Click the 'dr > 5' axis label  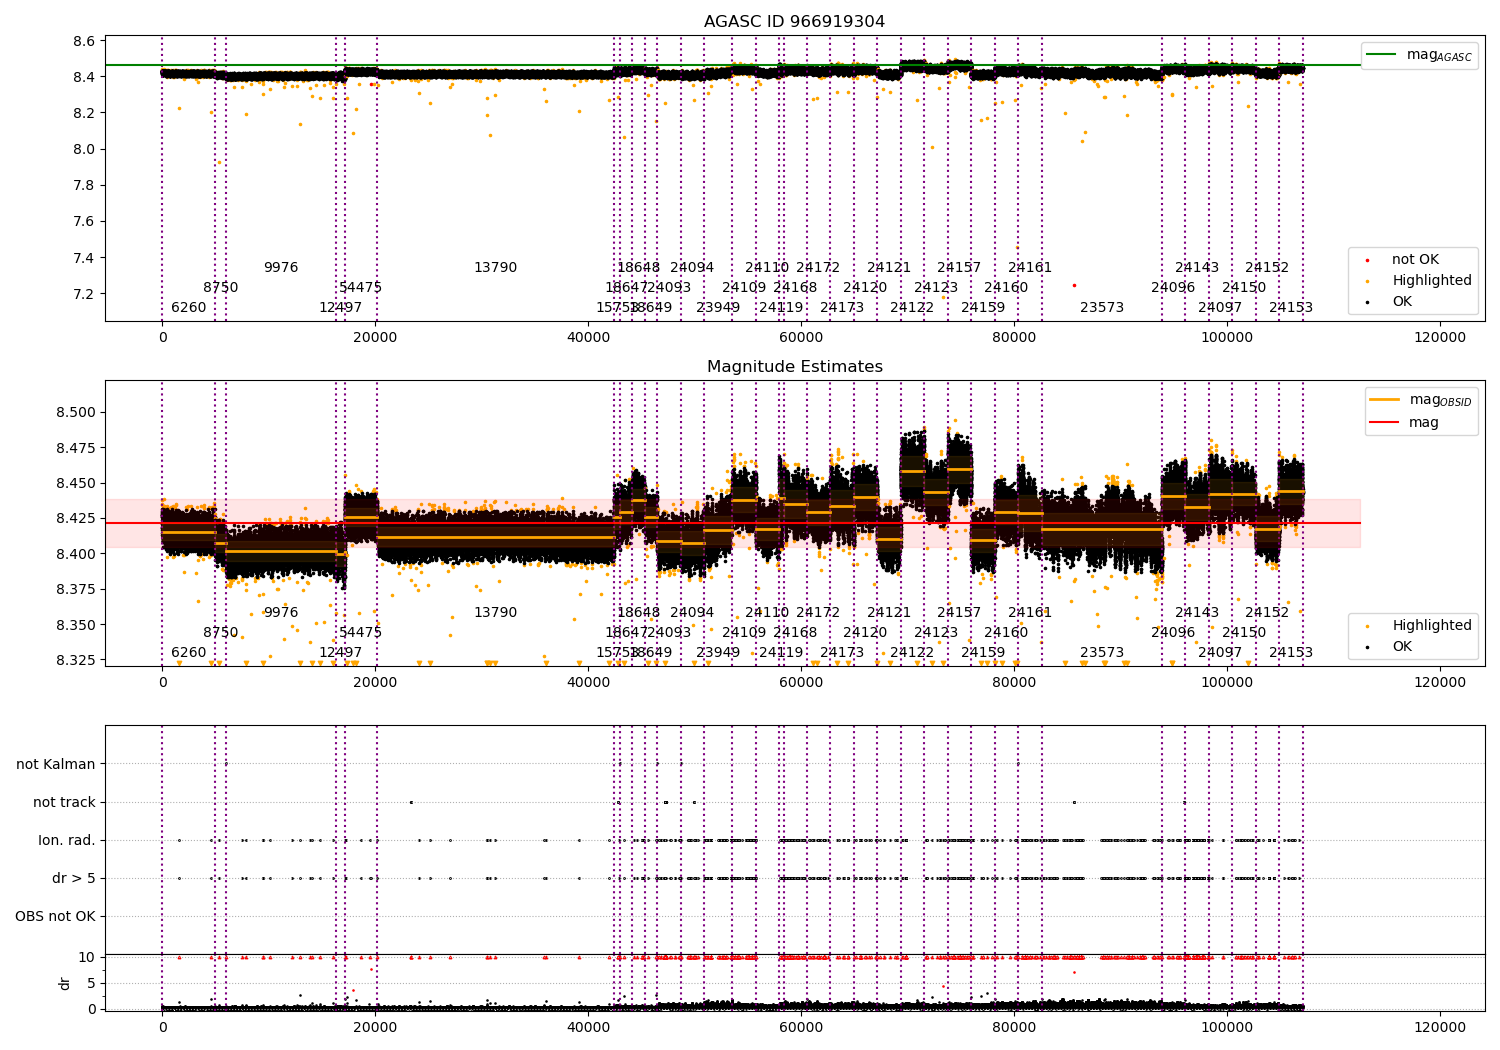point(74,878)
